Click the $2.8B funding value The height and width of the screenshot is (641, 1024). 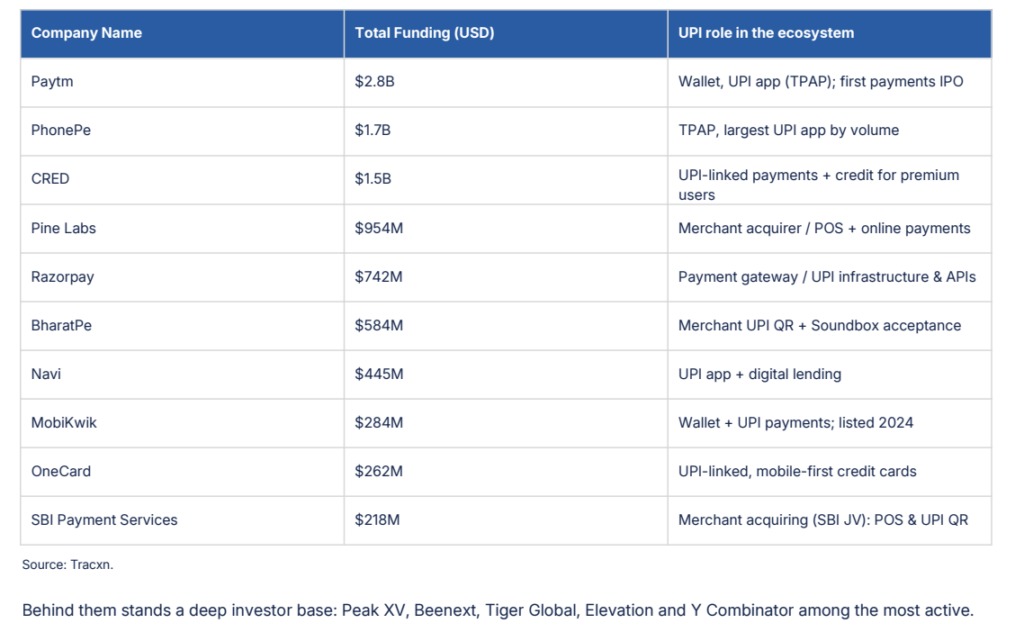coord(374,82)
